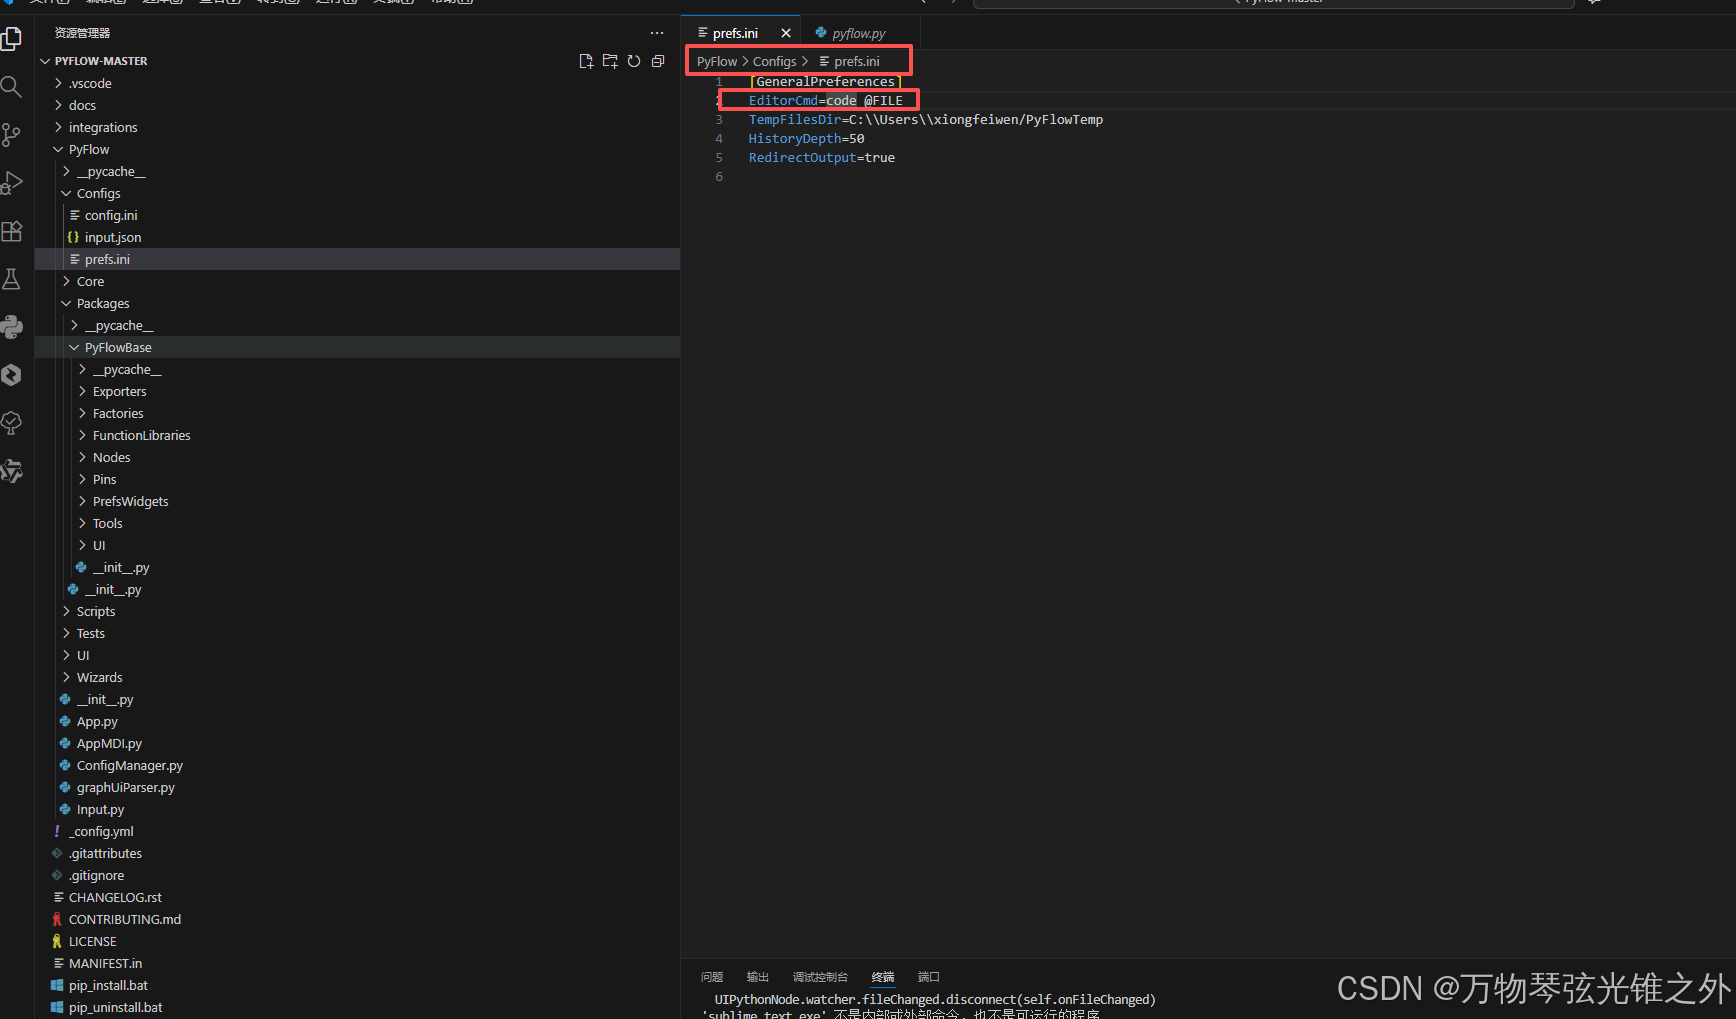Open .gitattributes in the file tree
The image size is (1736, 1019).
pos(105,853)
